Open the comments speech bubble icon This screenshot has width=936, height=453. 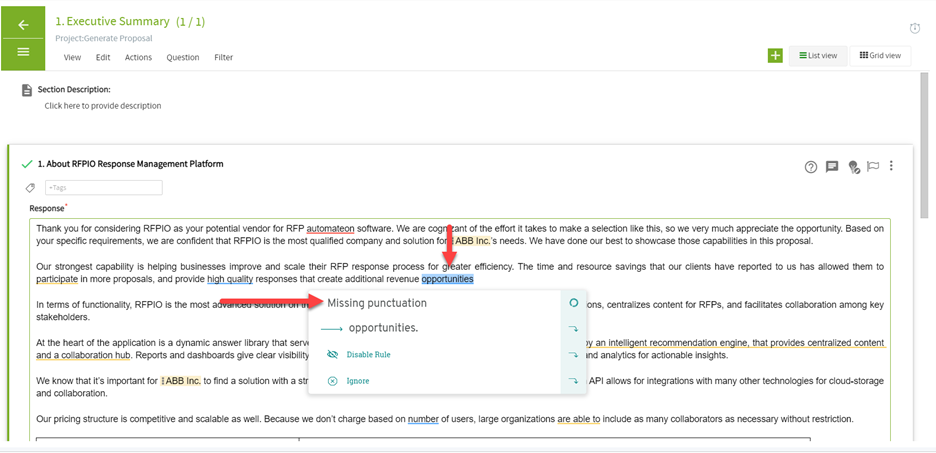pyautogui.click(x=832, y=167)
